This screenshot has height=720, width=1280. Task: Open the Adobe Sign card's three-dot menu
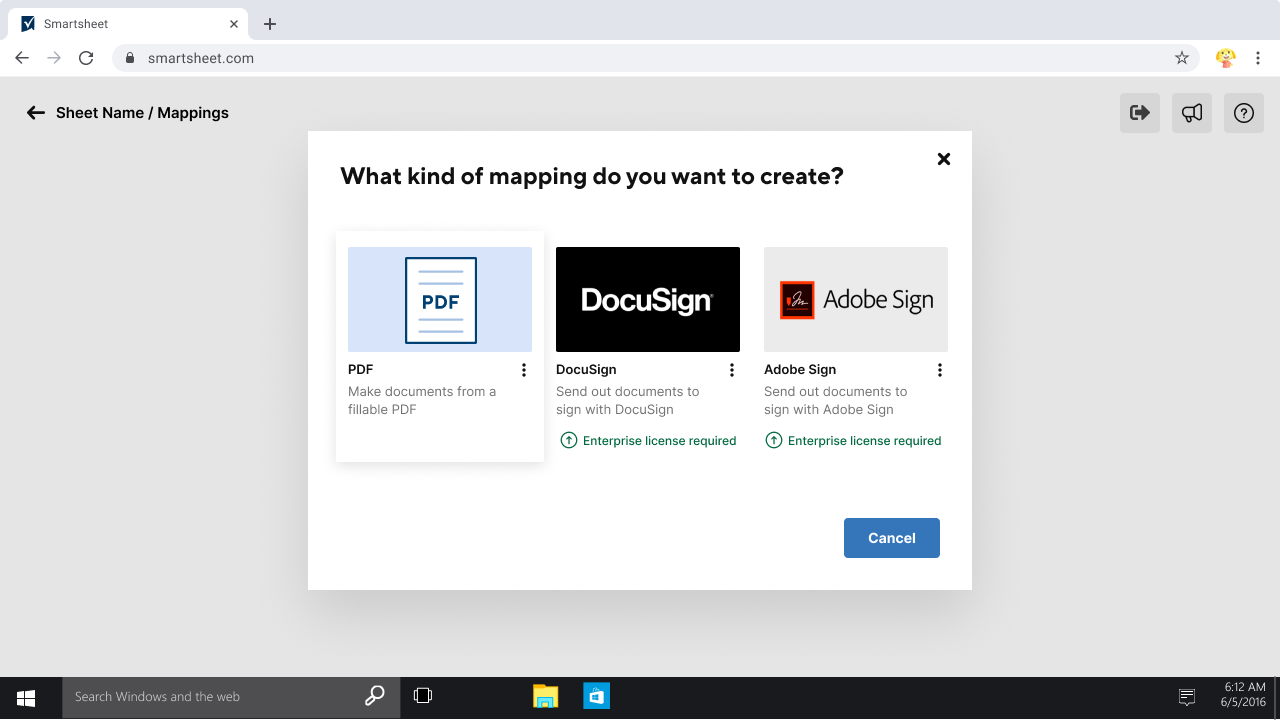[940, 370]
